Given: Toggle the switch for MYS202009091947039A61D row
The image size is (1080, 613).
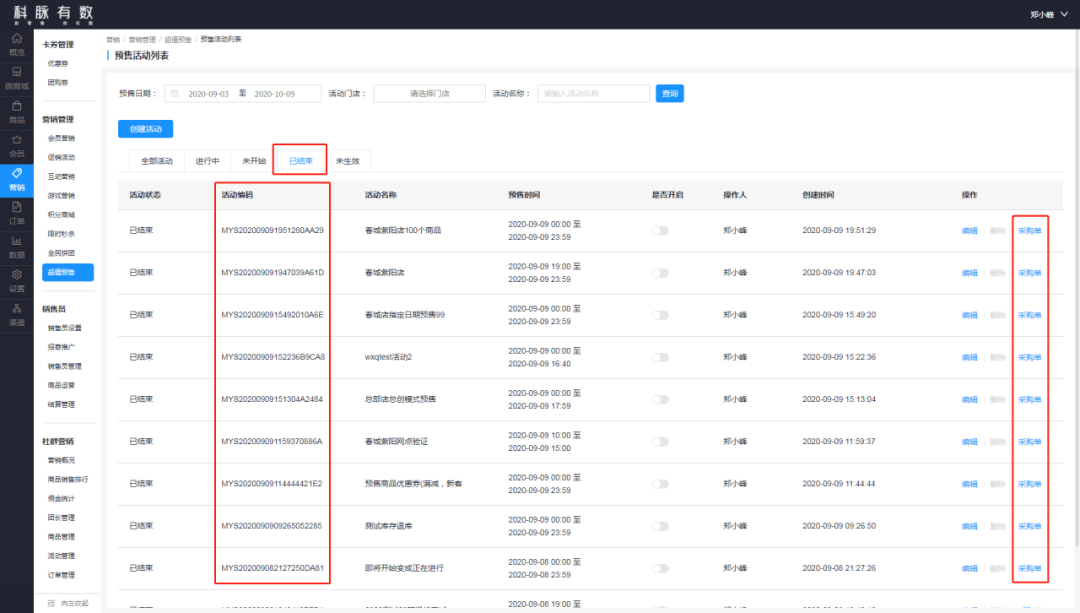Looking at the screenshot, I should coord(661,273).
